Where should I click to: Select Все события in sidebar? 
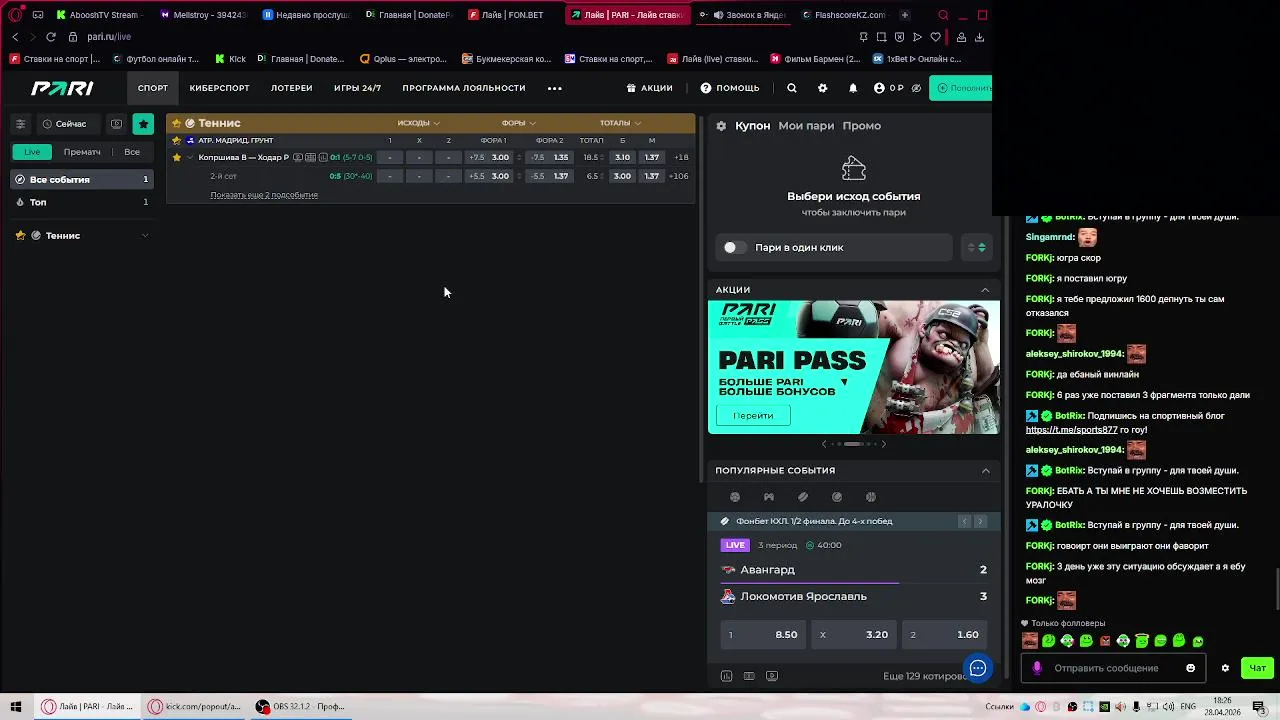[x=81, y=179]
